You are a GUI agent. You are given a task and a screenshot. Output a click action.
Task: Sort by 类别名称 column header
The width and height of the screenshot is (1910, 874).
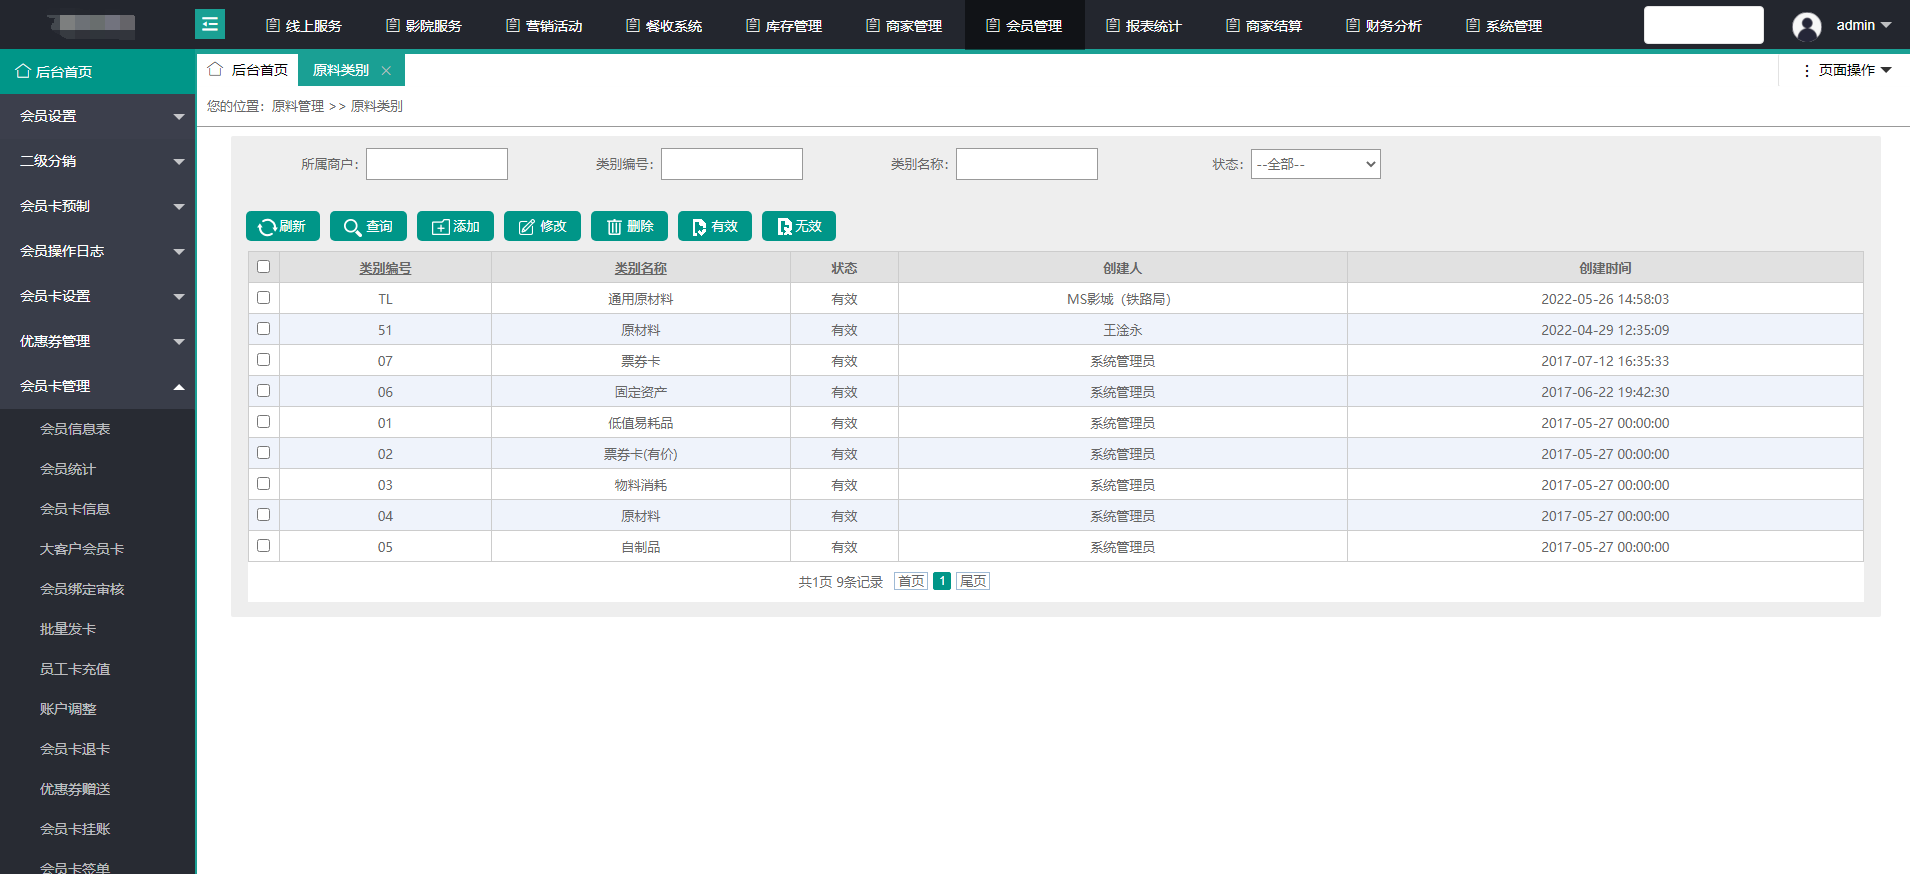click(640, 268)
